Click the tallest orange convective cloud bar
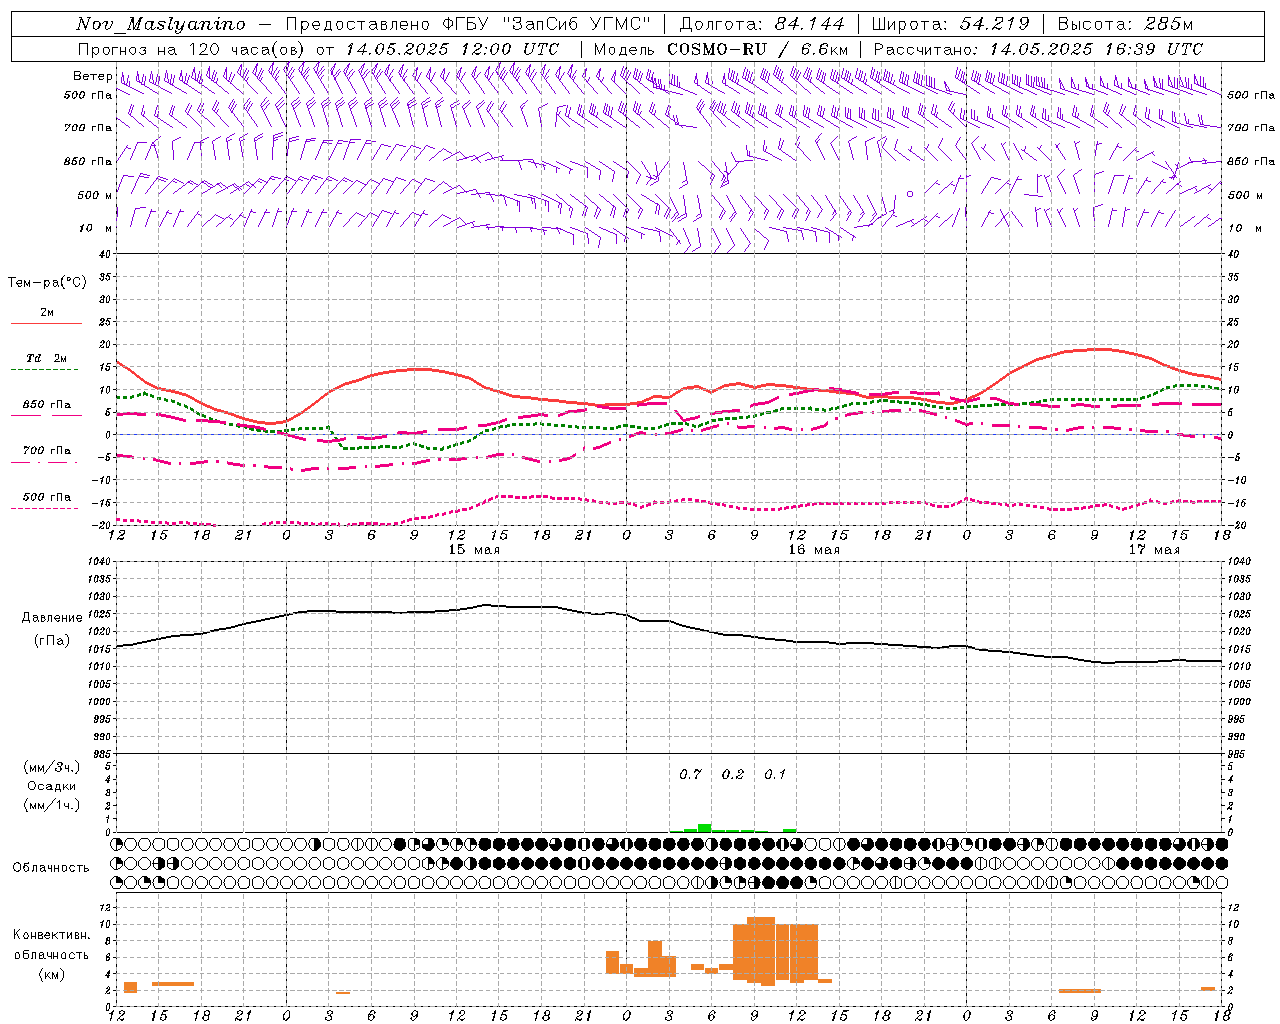This screenshot has width=1280, height=1024. 761,951
